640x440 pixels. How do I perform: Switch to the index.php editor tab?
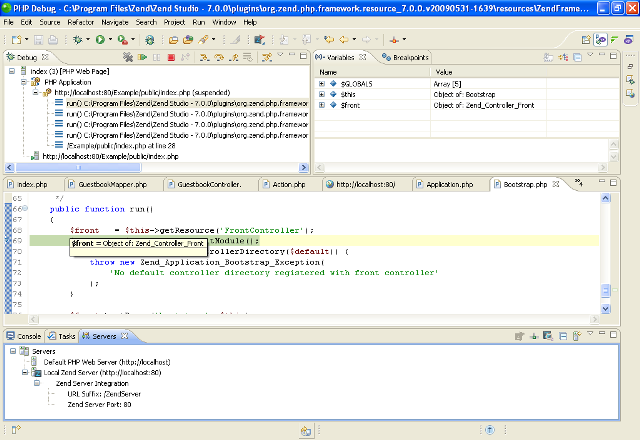pyautogui.click(x=27, y=184)
